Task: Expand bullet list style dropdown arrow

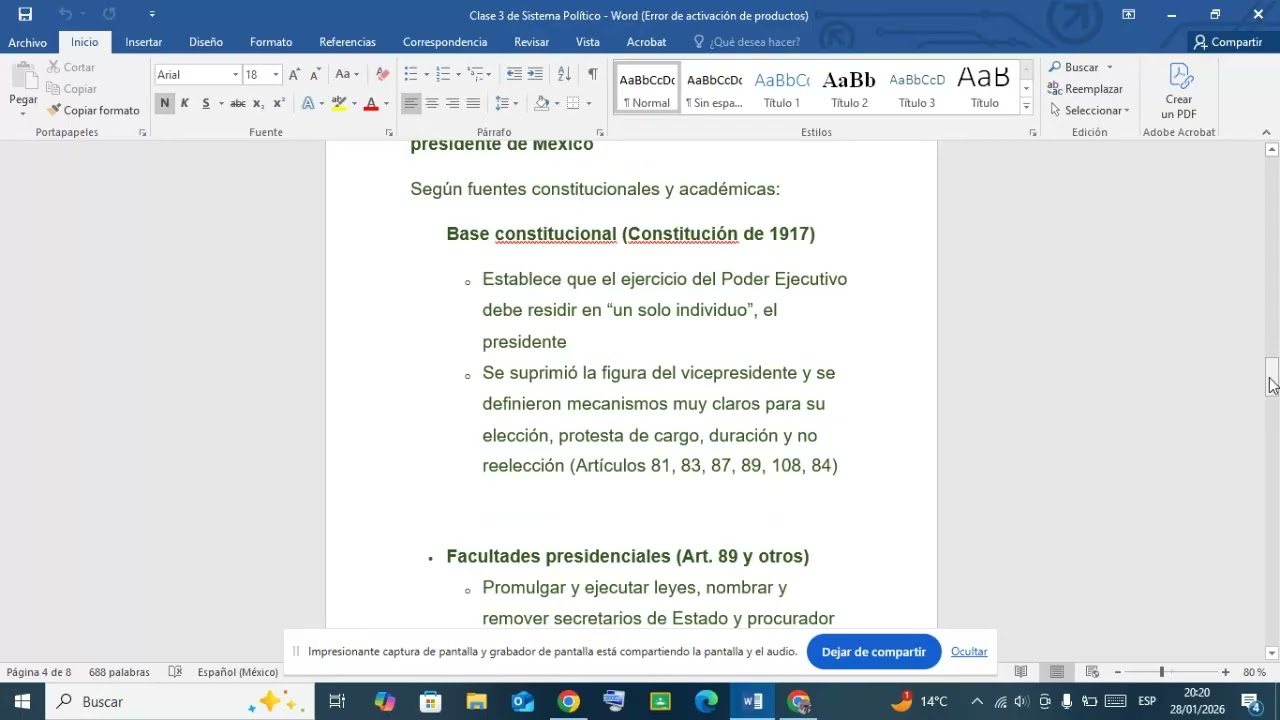Action: [426, 75]
